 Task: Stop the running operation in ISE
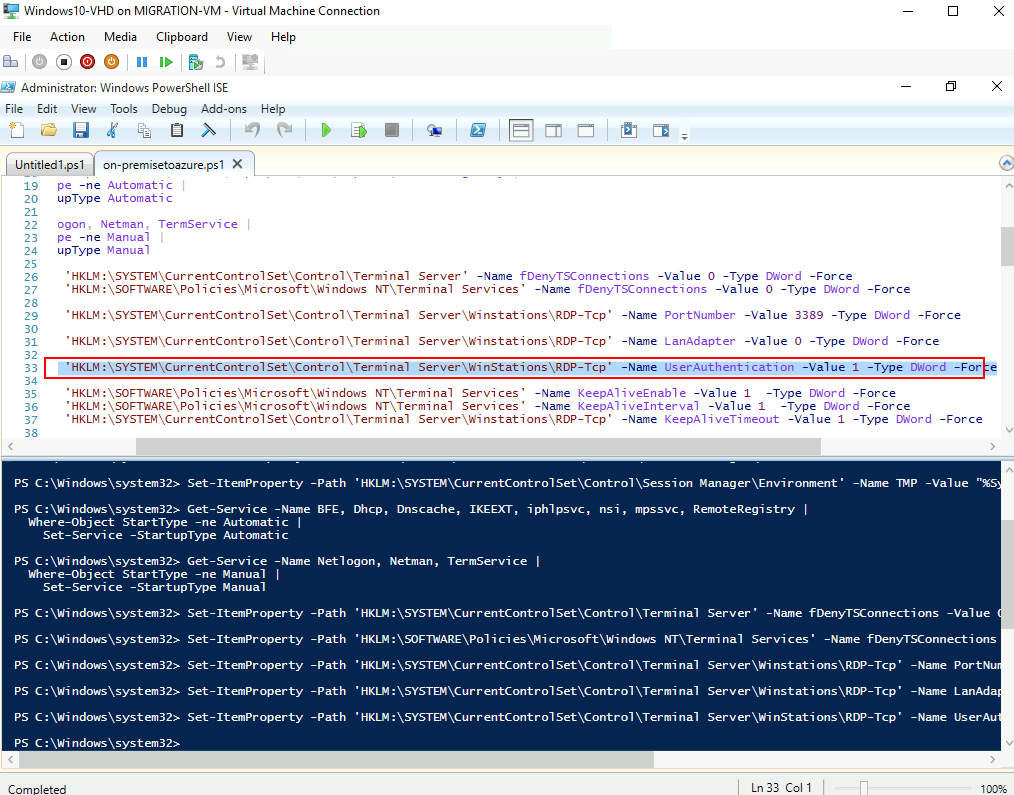[391, 130]
